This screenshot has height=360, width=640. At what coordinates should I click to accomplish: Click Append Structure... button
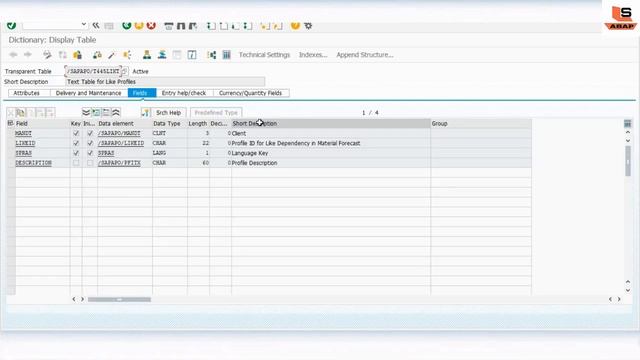click(x=365, y=55)
